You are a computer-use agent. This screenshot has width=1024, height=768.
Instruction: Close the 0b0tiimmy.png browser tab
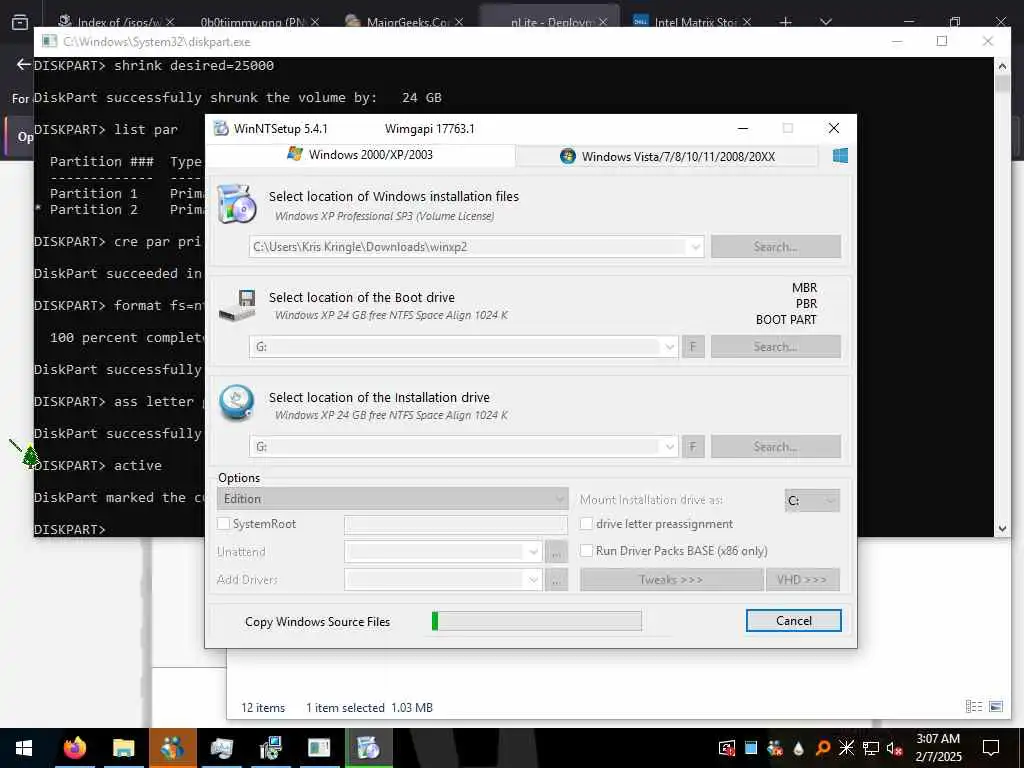tap(315, 22)
